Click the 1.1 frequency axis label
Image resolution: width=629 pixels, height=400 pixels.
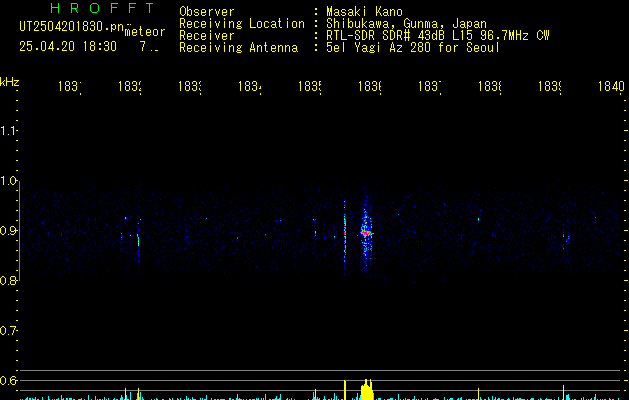8,130
